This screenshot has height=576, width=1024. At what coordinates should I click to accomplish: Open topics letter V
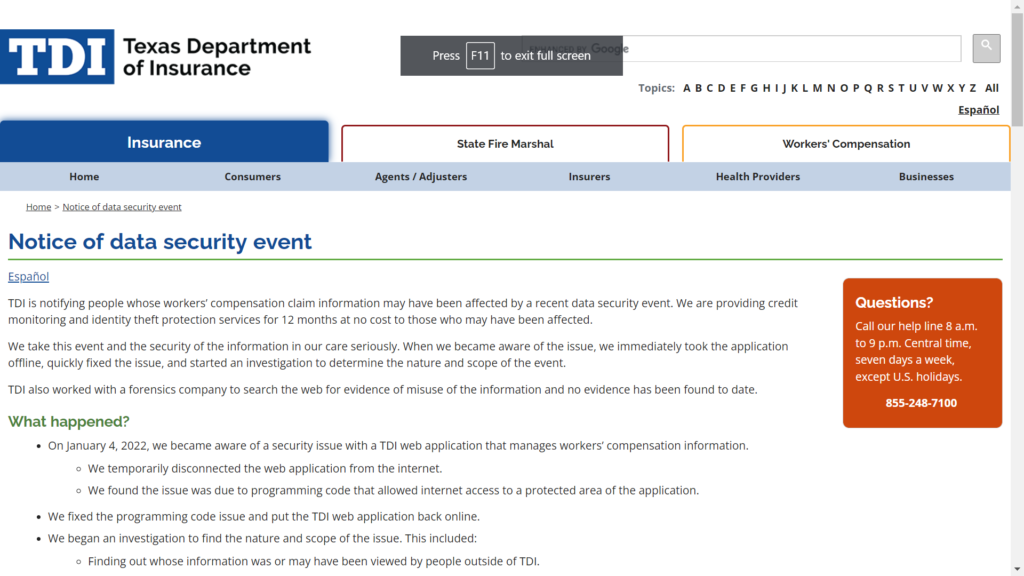925,88
